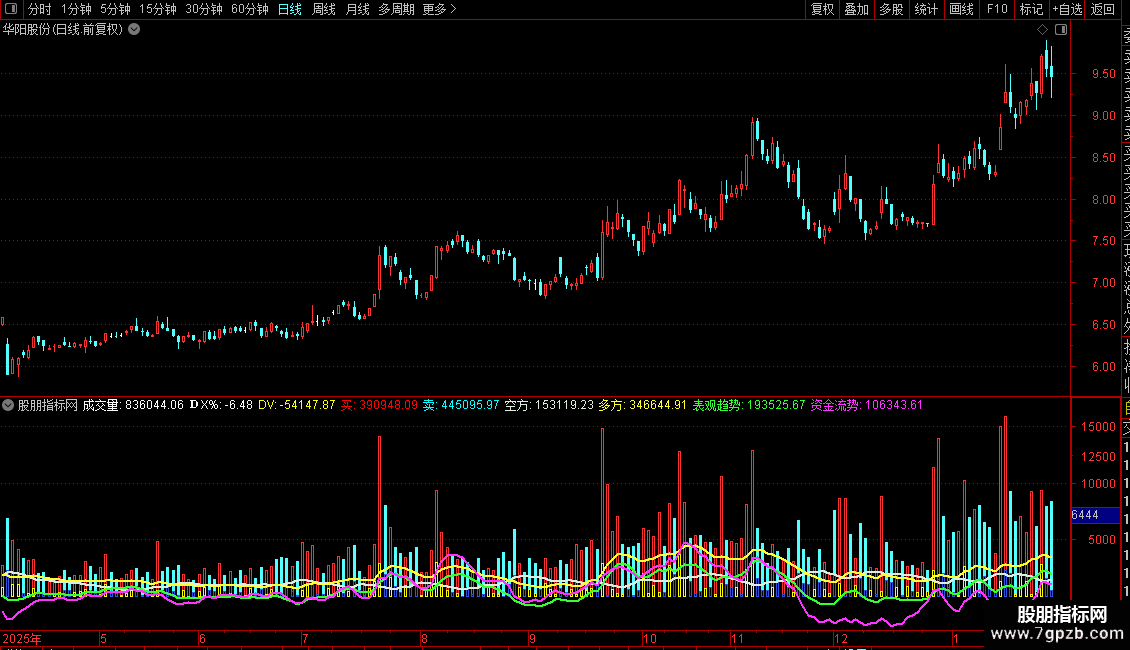
Task: Click the 成交量: 836044.06 value
Action: [x=133, y=405]
